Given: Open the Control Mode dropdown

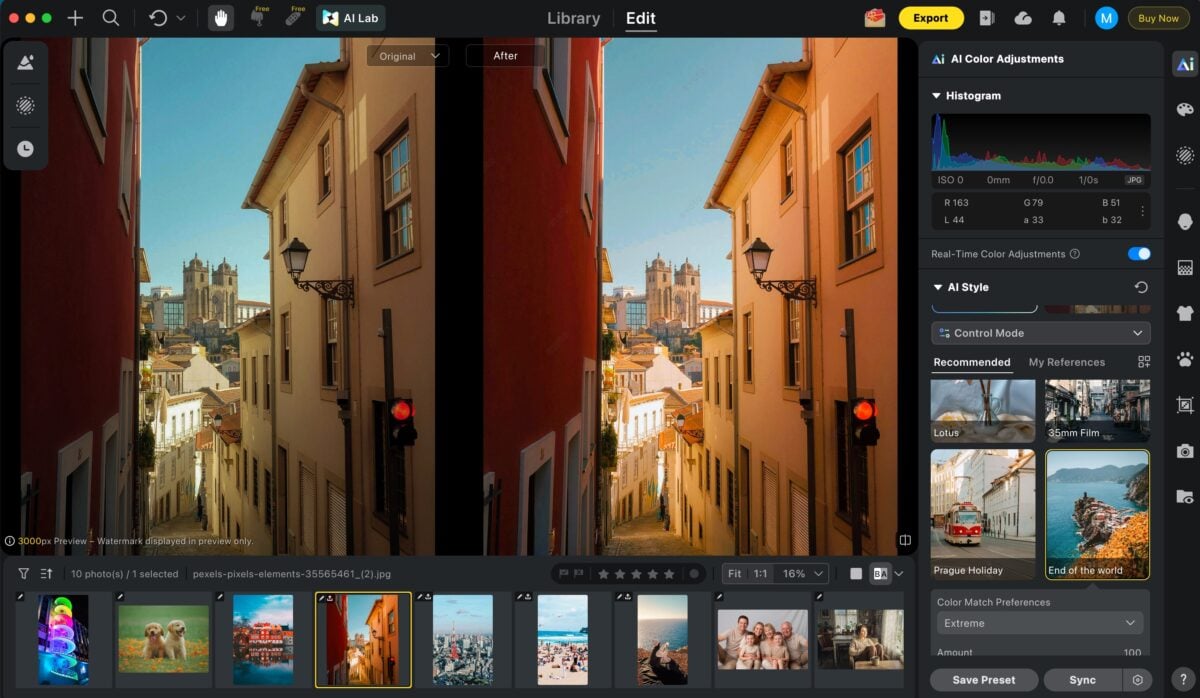Looking at the screenshot, I should pos(1040,333).
